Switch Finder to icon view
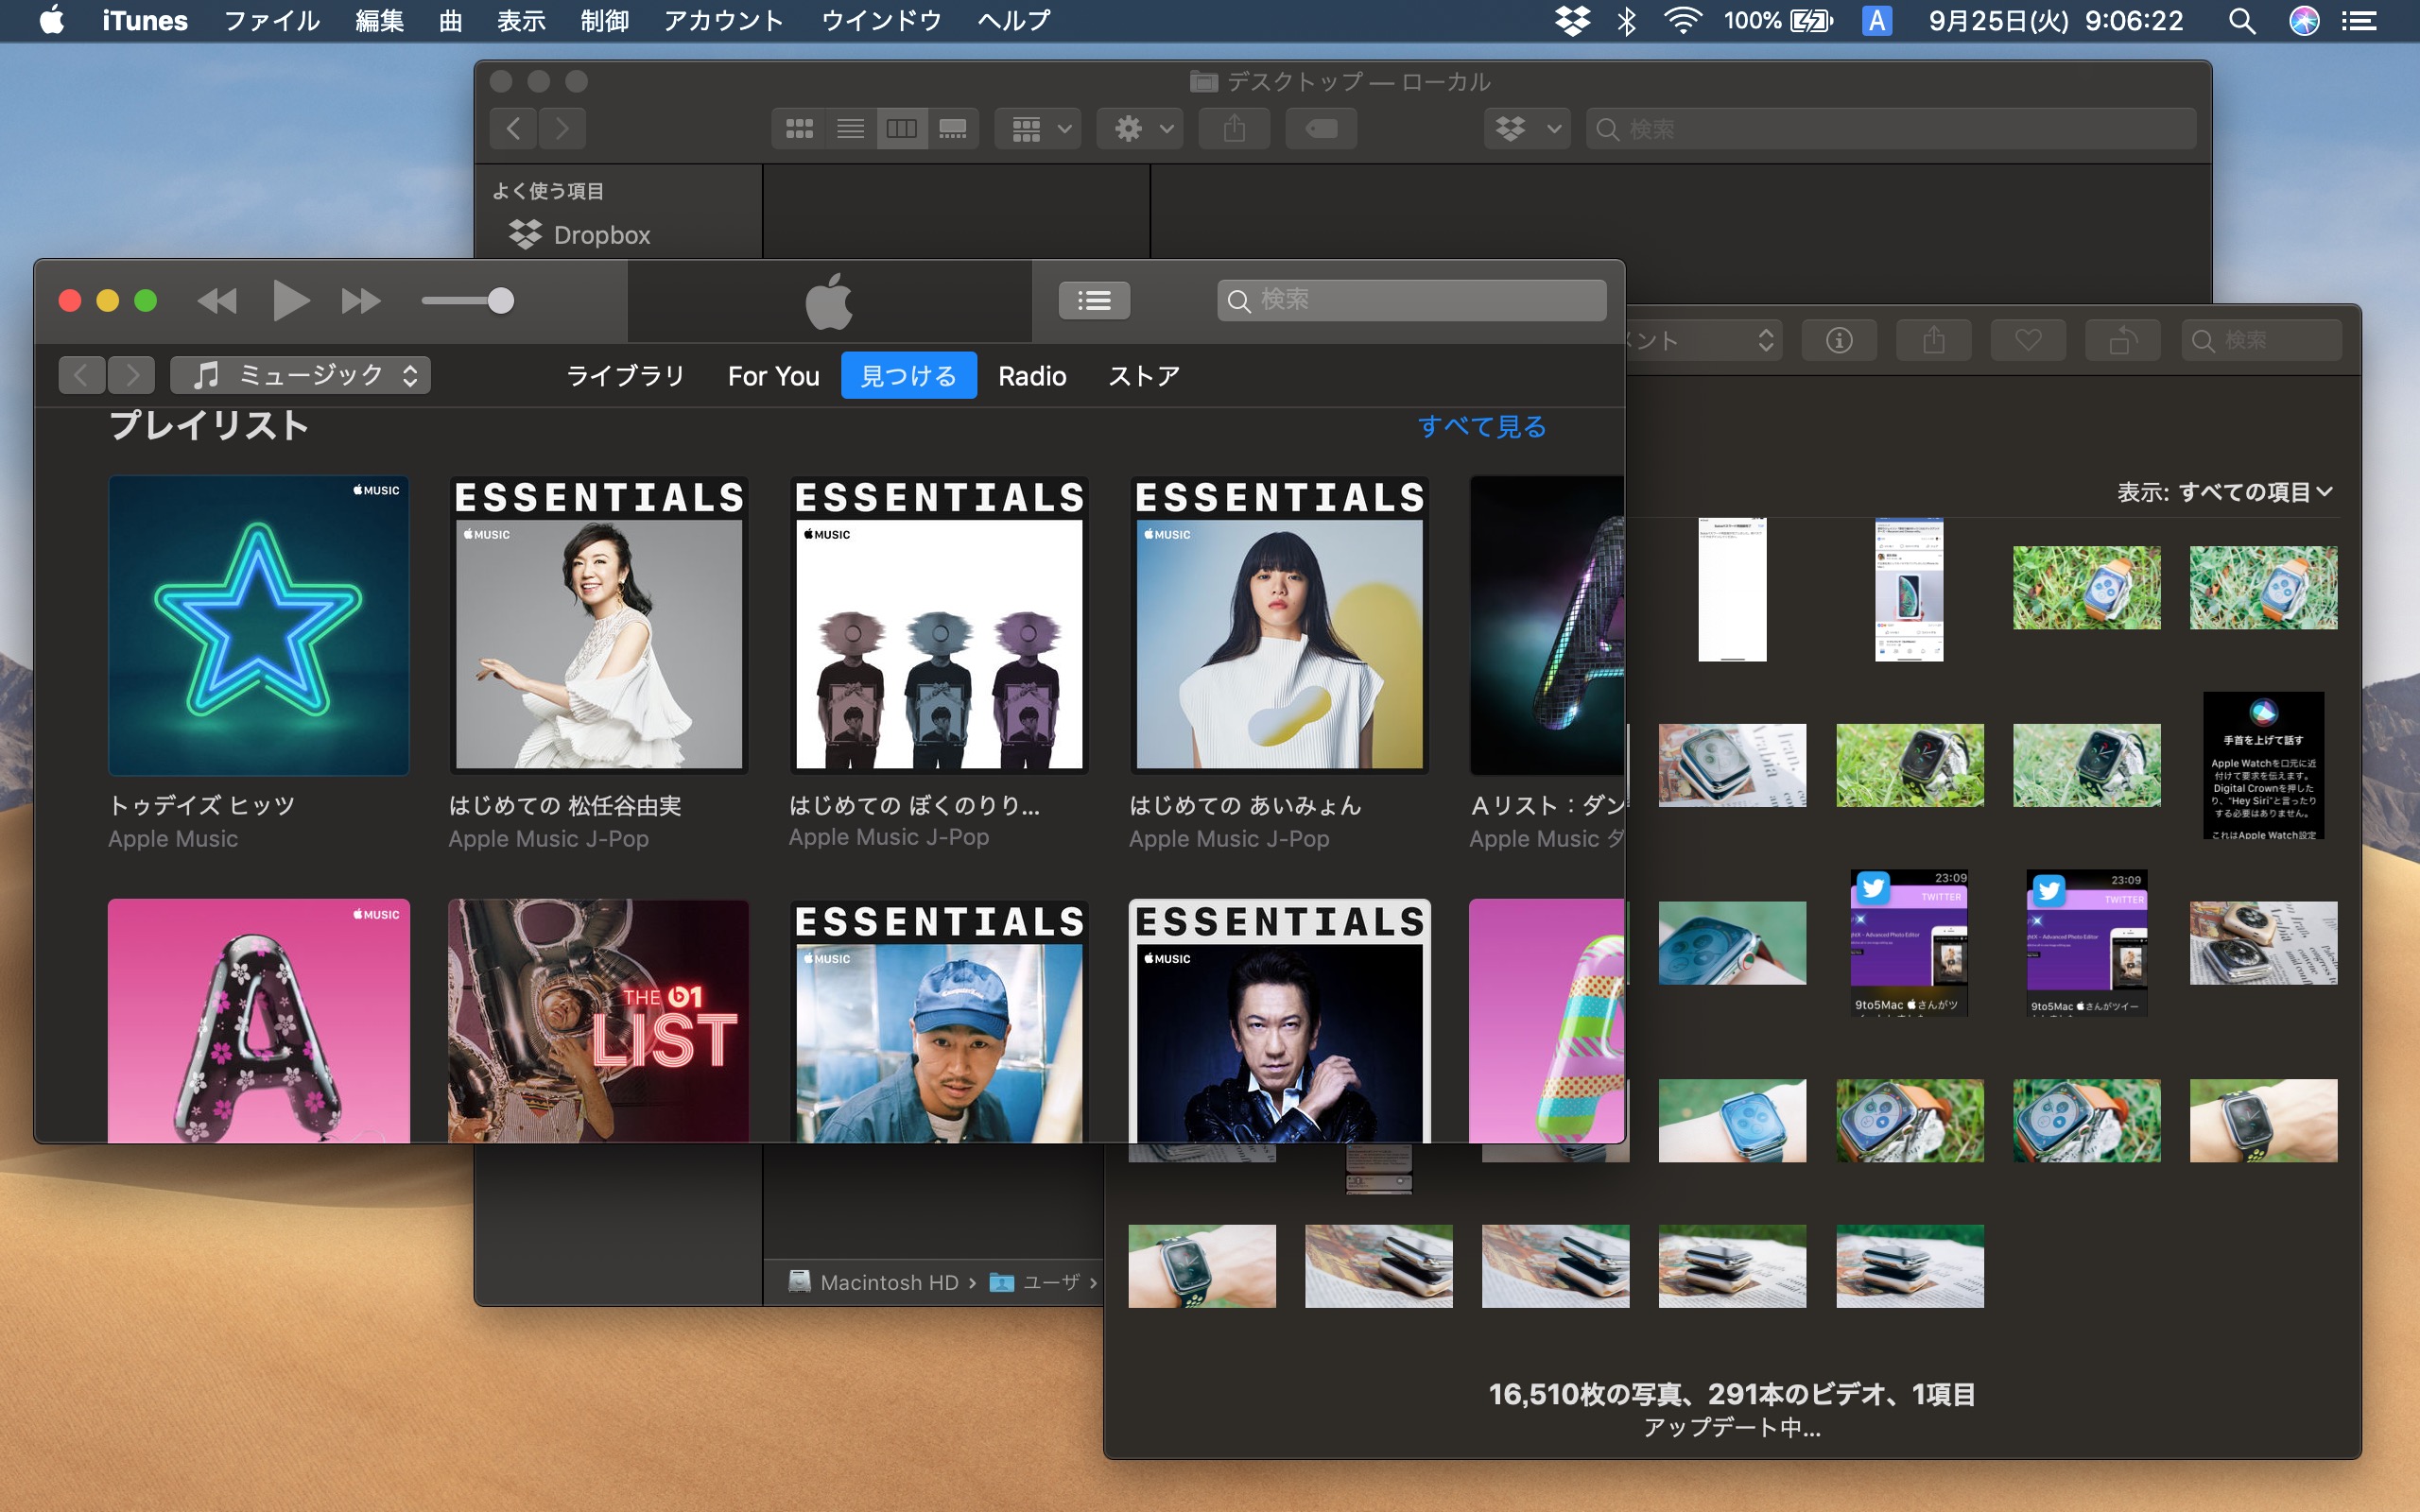This screenshot has width=2420, height=1512. (x=799, y=129)
